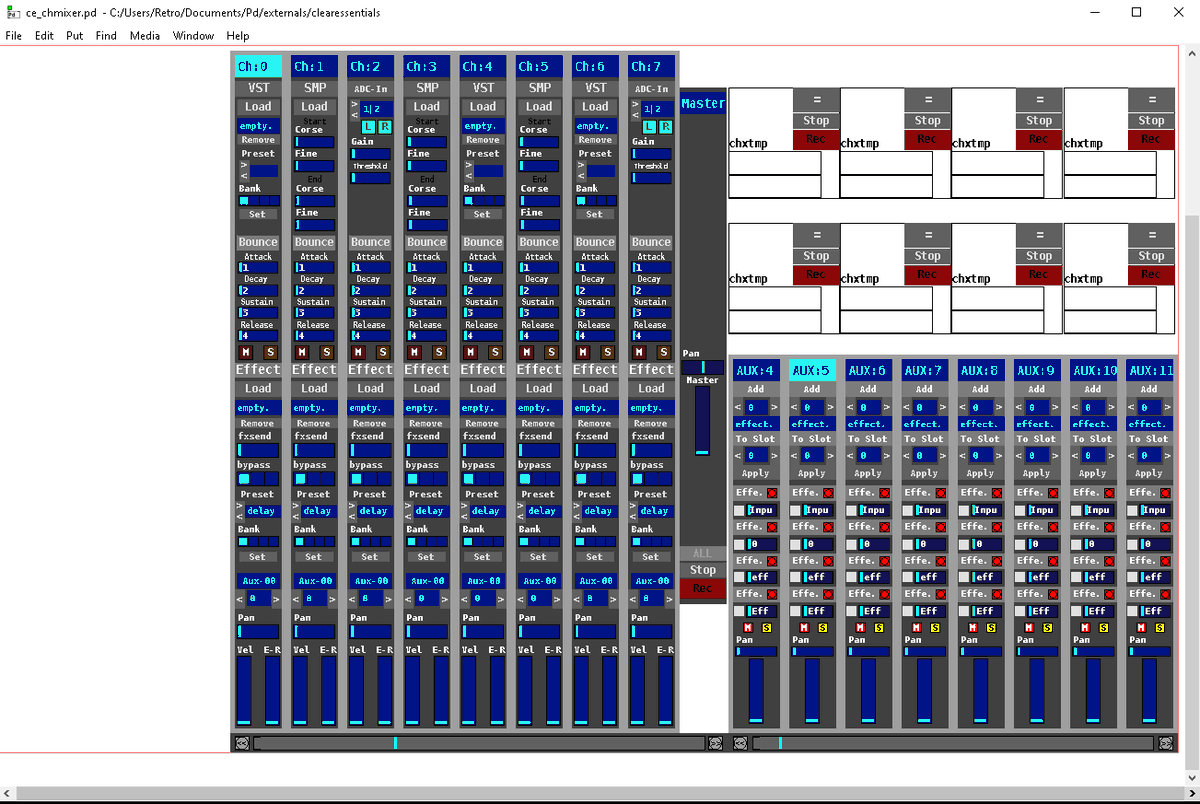
Task: Click the red dot above Inpu in AUX:8
Action: (x=997, y=493)
